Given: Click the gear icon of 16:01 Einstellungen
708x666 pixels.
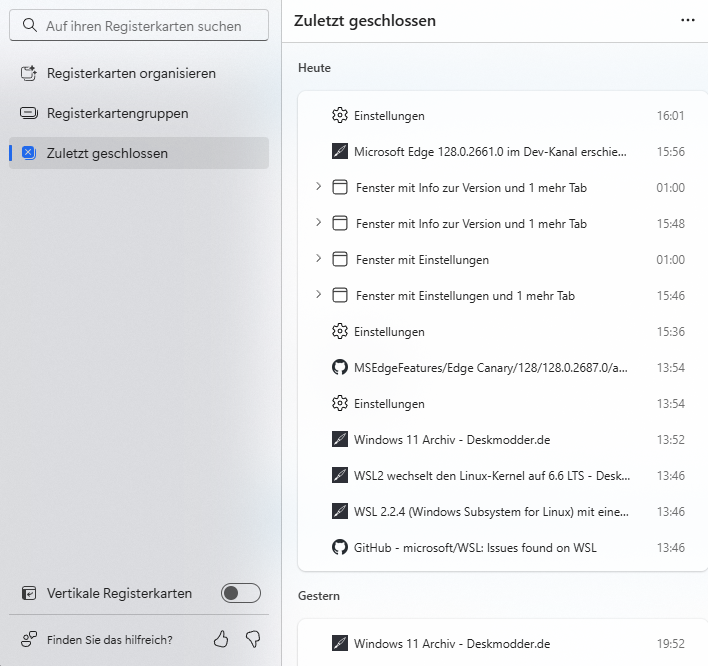Looking at the screenshot, I should 339,115.
